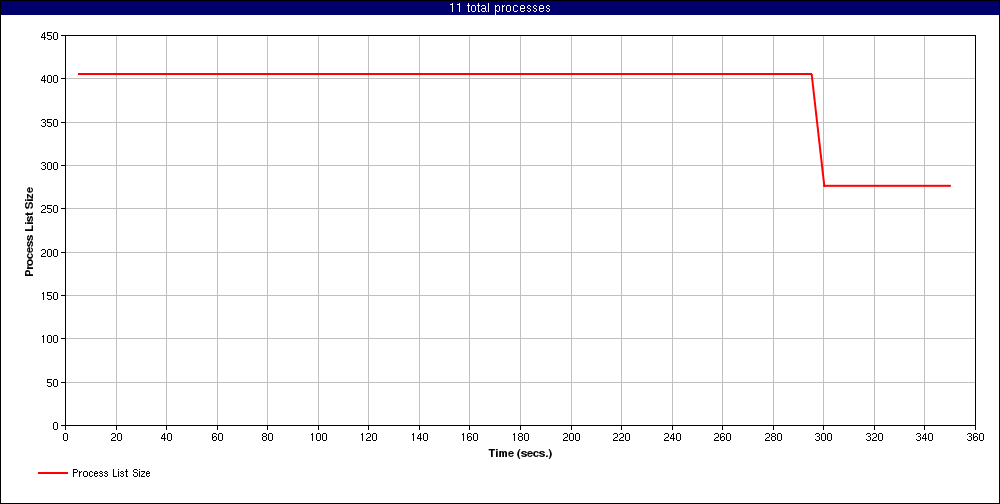
Task: Click the x-axis value 220
Action: 621,437
